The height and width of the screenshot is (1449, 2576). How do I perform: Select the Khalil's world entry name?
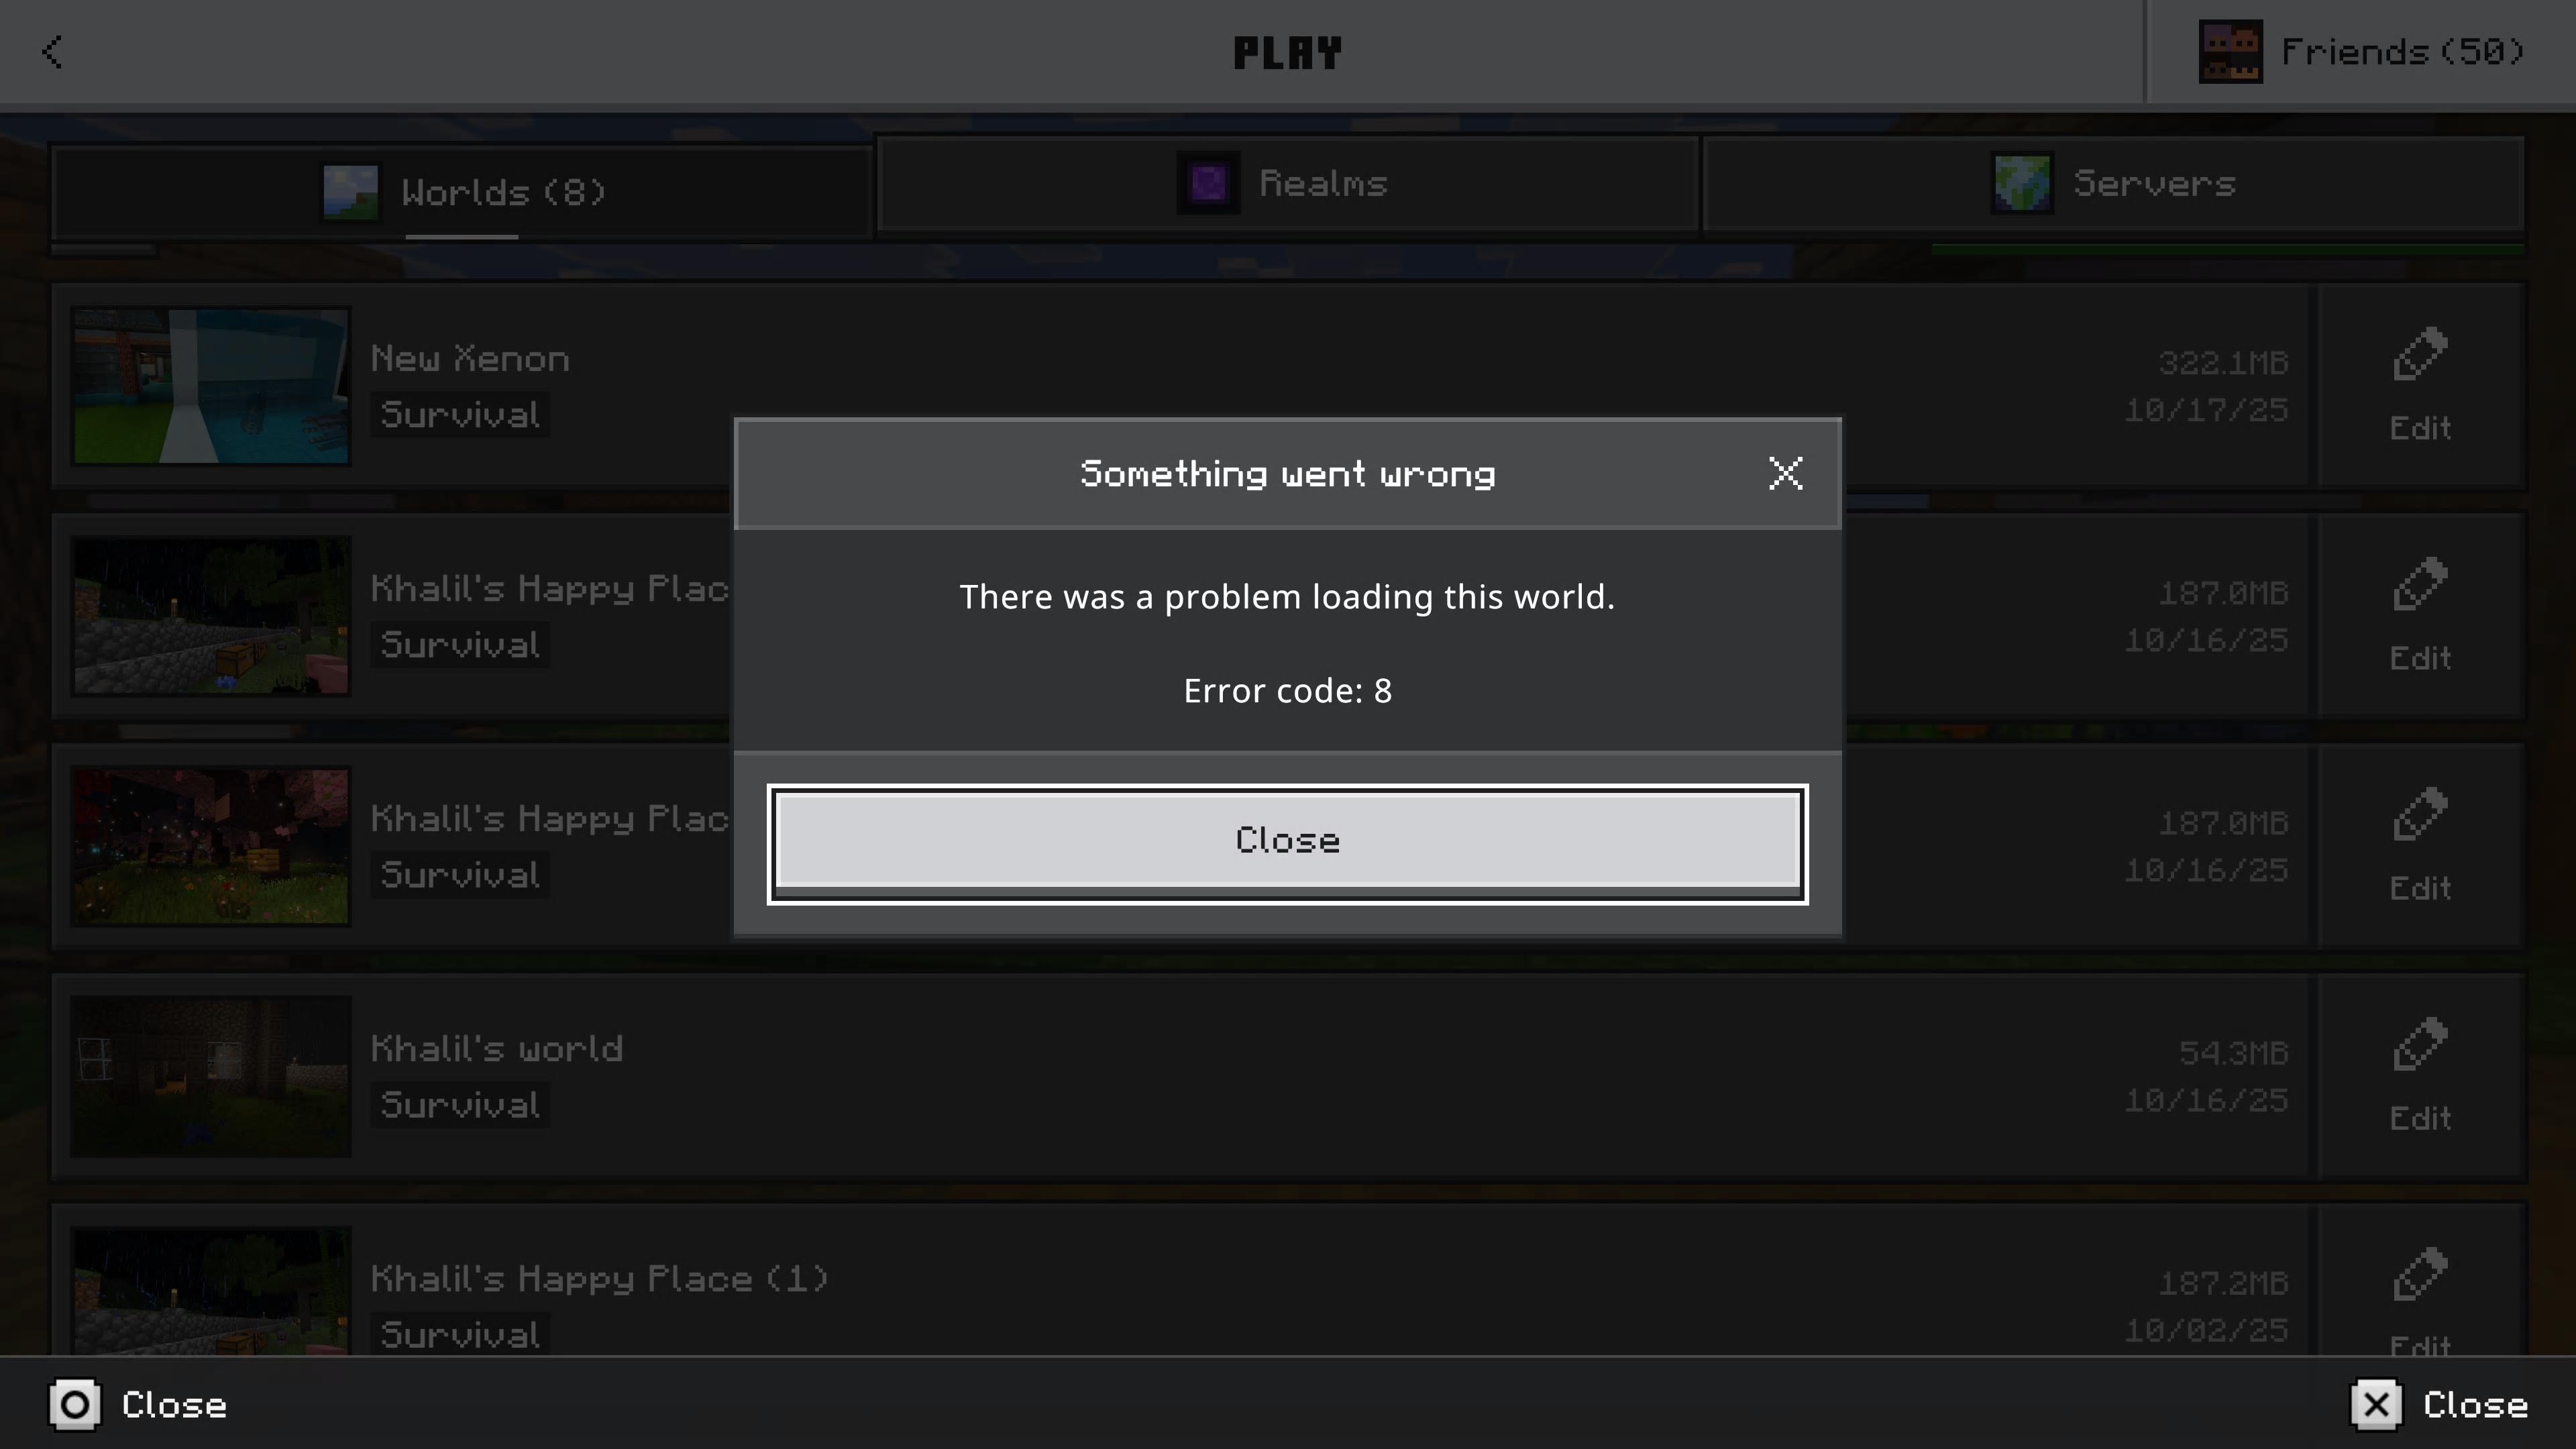(497, 1048)
